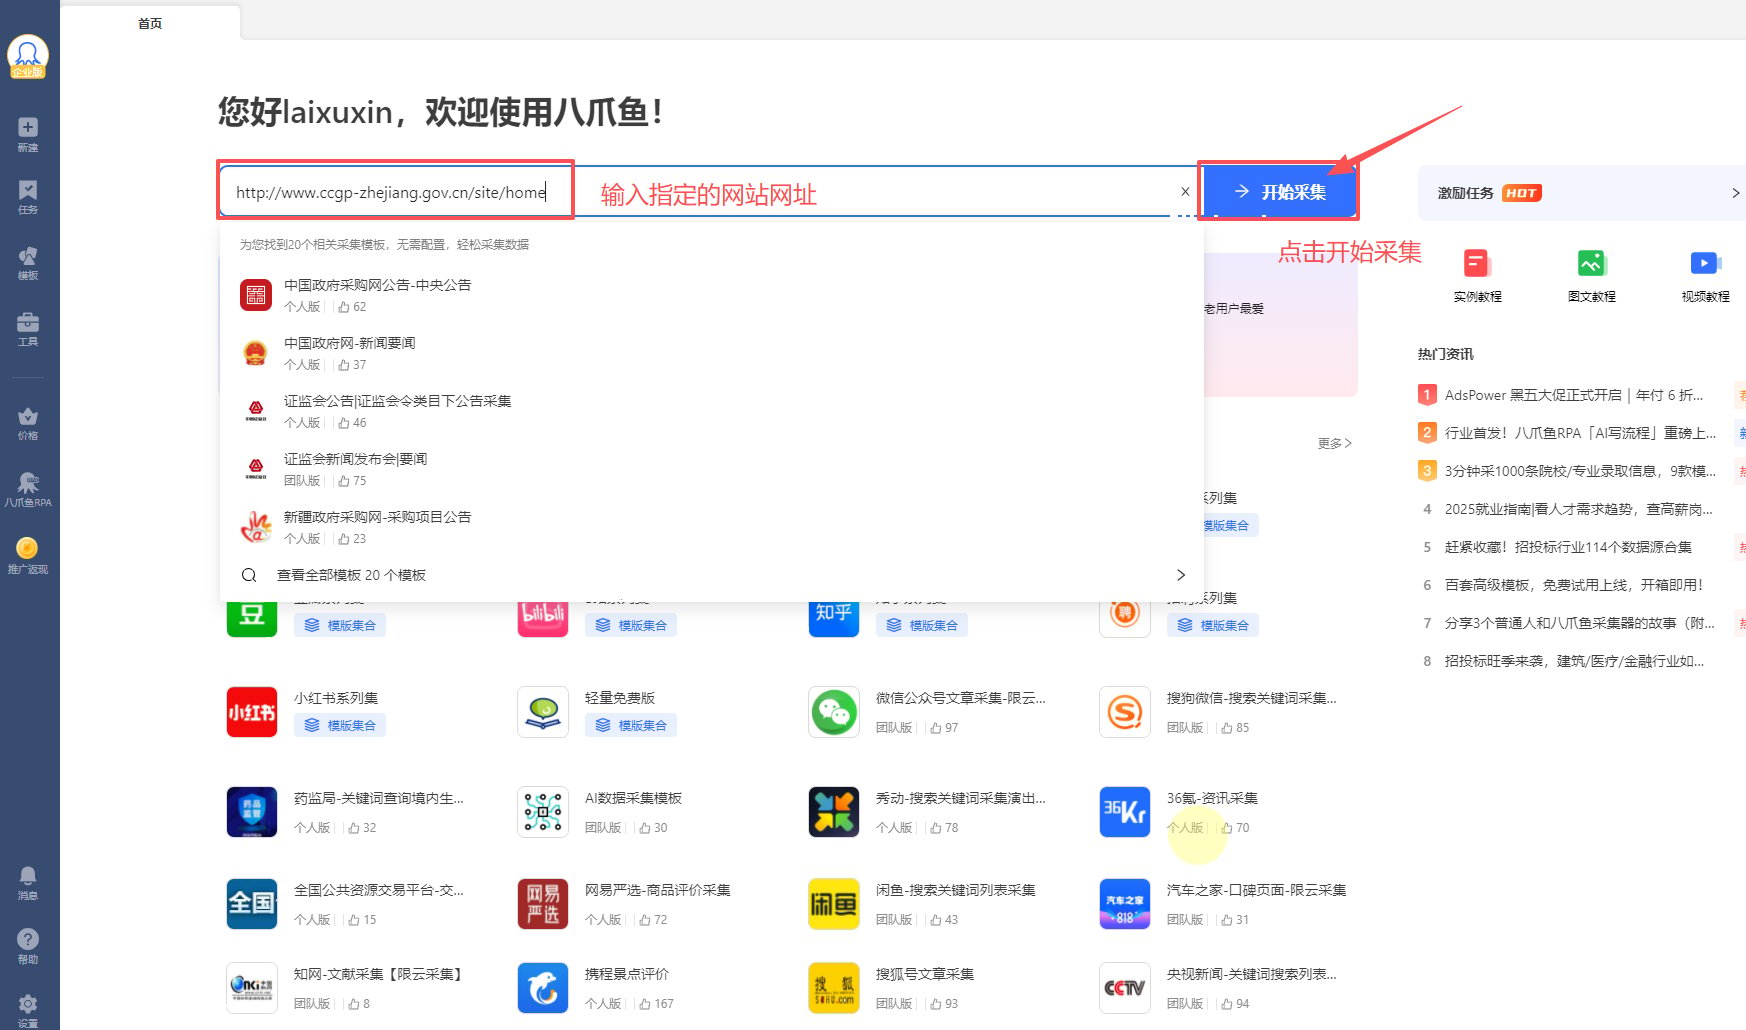Open the 任务 sidebar icon
Screen dimensions: 1746x1030
[28, 197]
